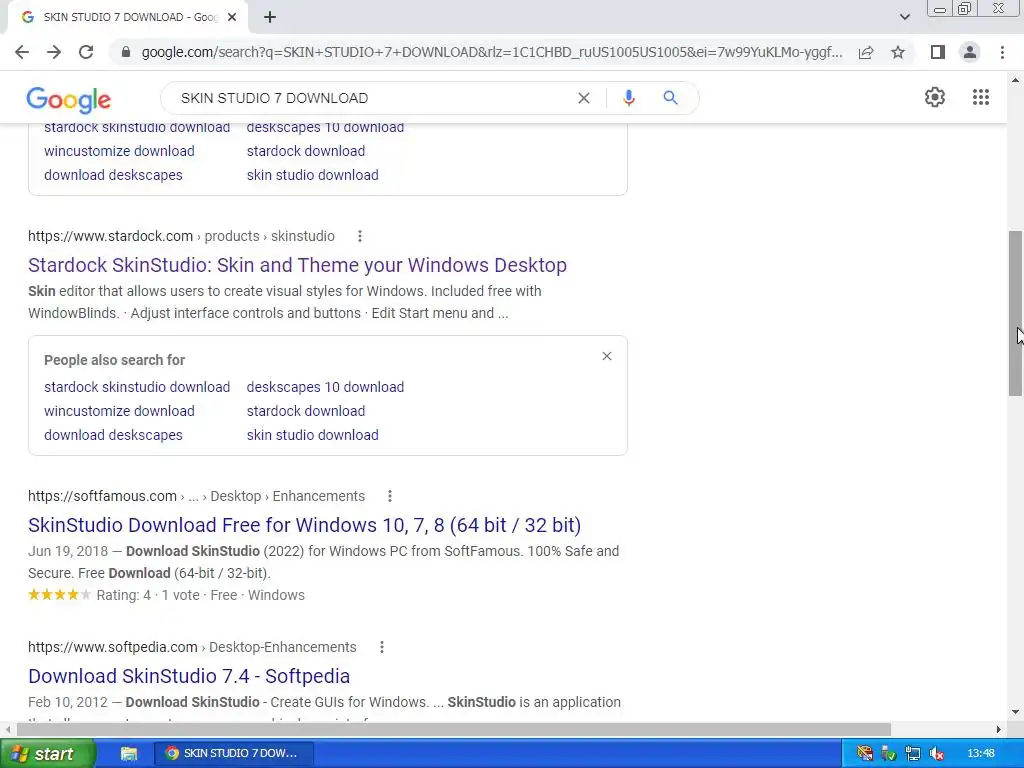The width and height of the screenshot is (1024, 768).
Task: Select 'stardock download' in the upper box
Action: pyautogui.click(x=306, y=152)
